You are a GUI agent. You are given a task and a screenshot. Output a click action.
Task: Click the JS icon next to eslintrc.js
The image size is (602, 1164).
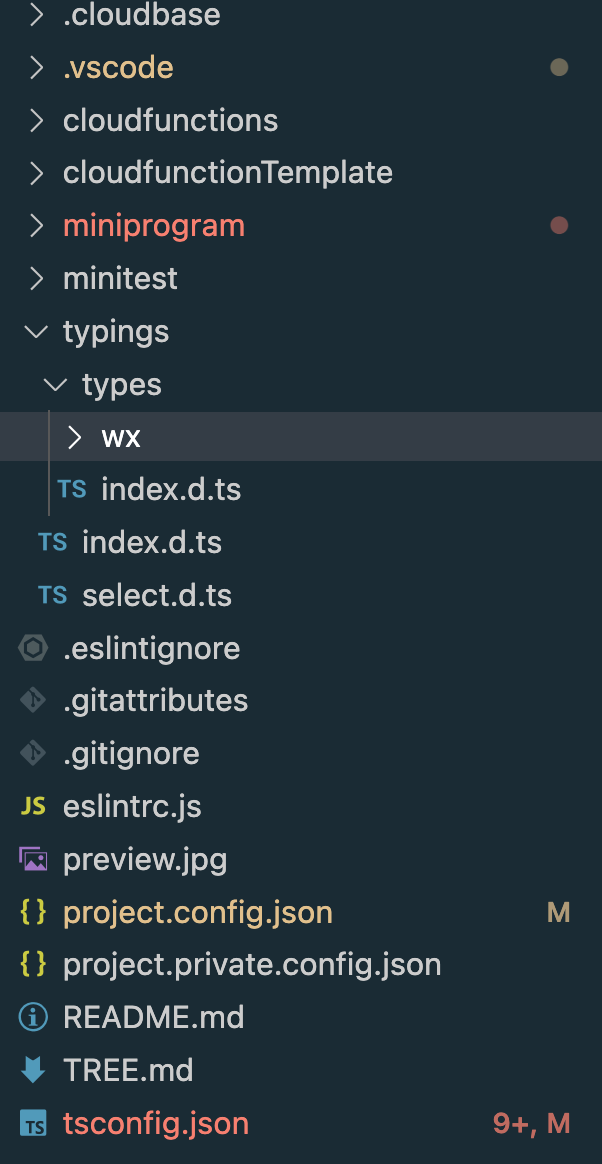[x=33, y=806]
